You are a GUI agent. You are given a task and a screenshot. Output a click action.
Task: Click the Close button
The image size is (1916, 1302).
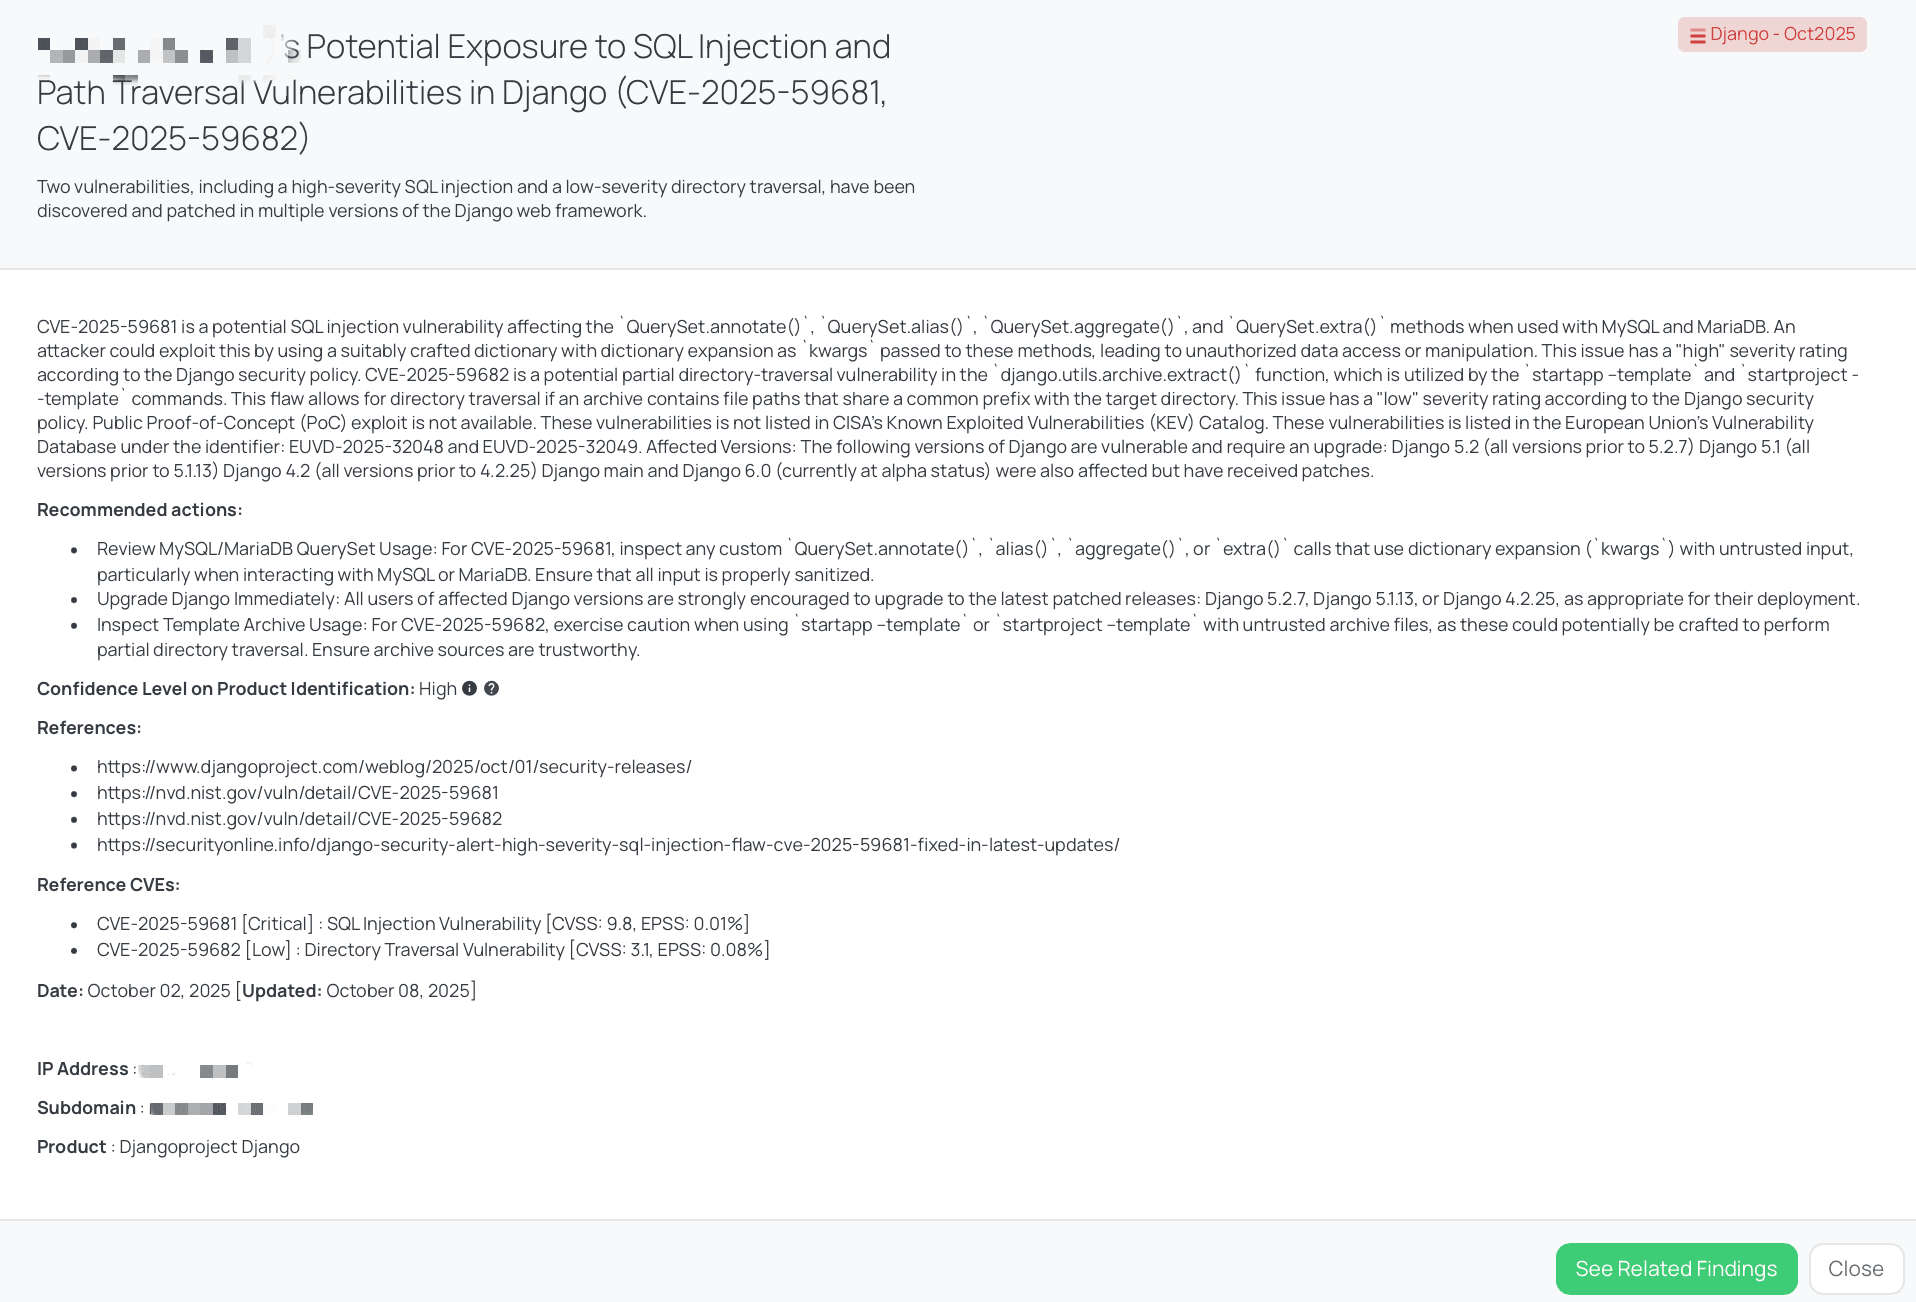coord(1856,1268)
